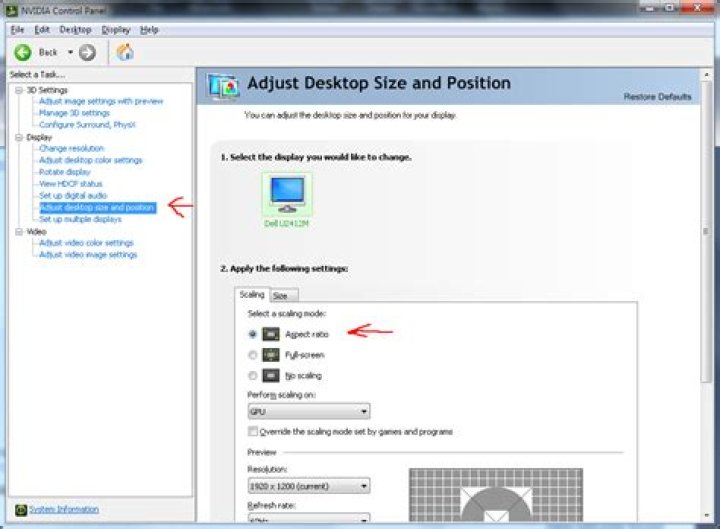Open the Back history dropdown arrow
This screenshot has height=529, width=720.
70,52
